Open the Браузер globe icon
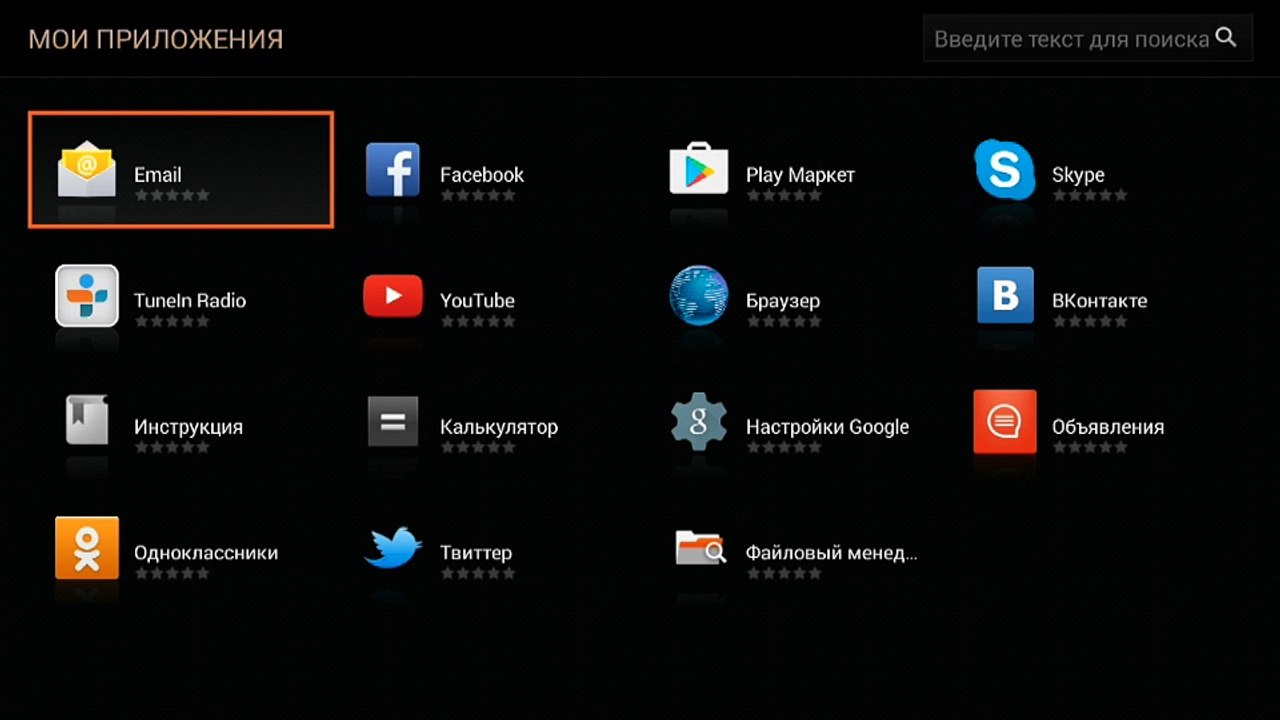This screenshot has width=1280, height=720. tap(698, 296)
